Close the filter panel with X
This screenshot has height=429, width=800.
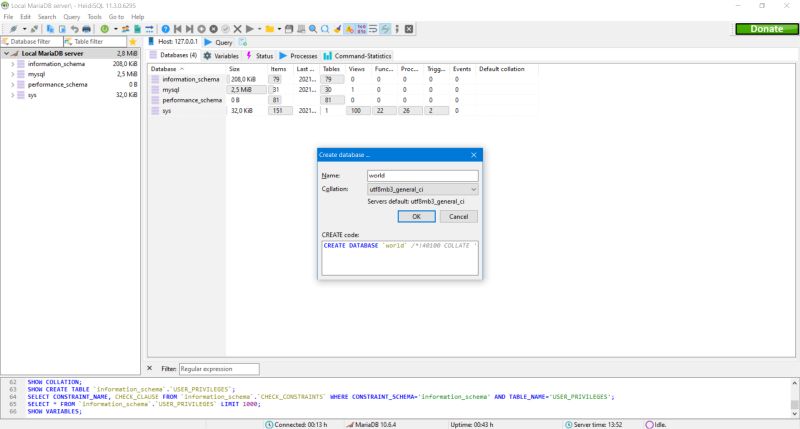(x=149, y=368)
